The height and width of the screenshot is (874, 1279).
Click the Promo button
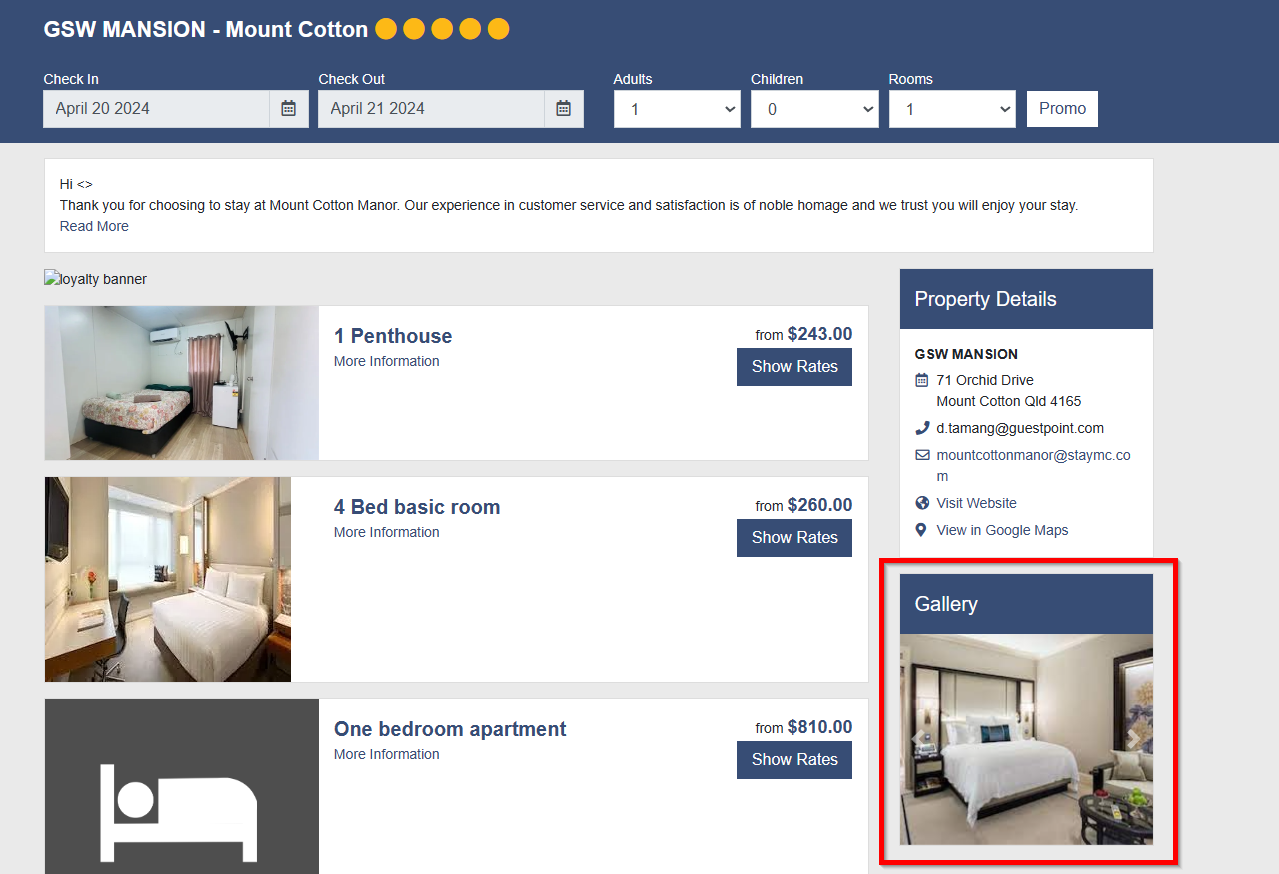(1062, 109)
